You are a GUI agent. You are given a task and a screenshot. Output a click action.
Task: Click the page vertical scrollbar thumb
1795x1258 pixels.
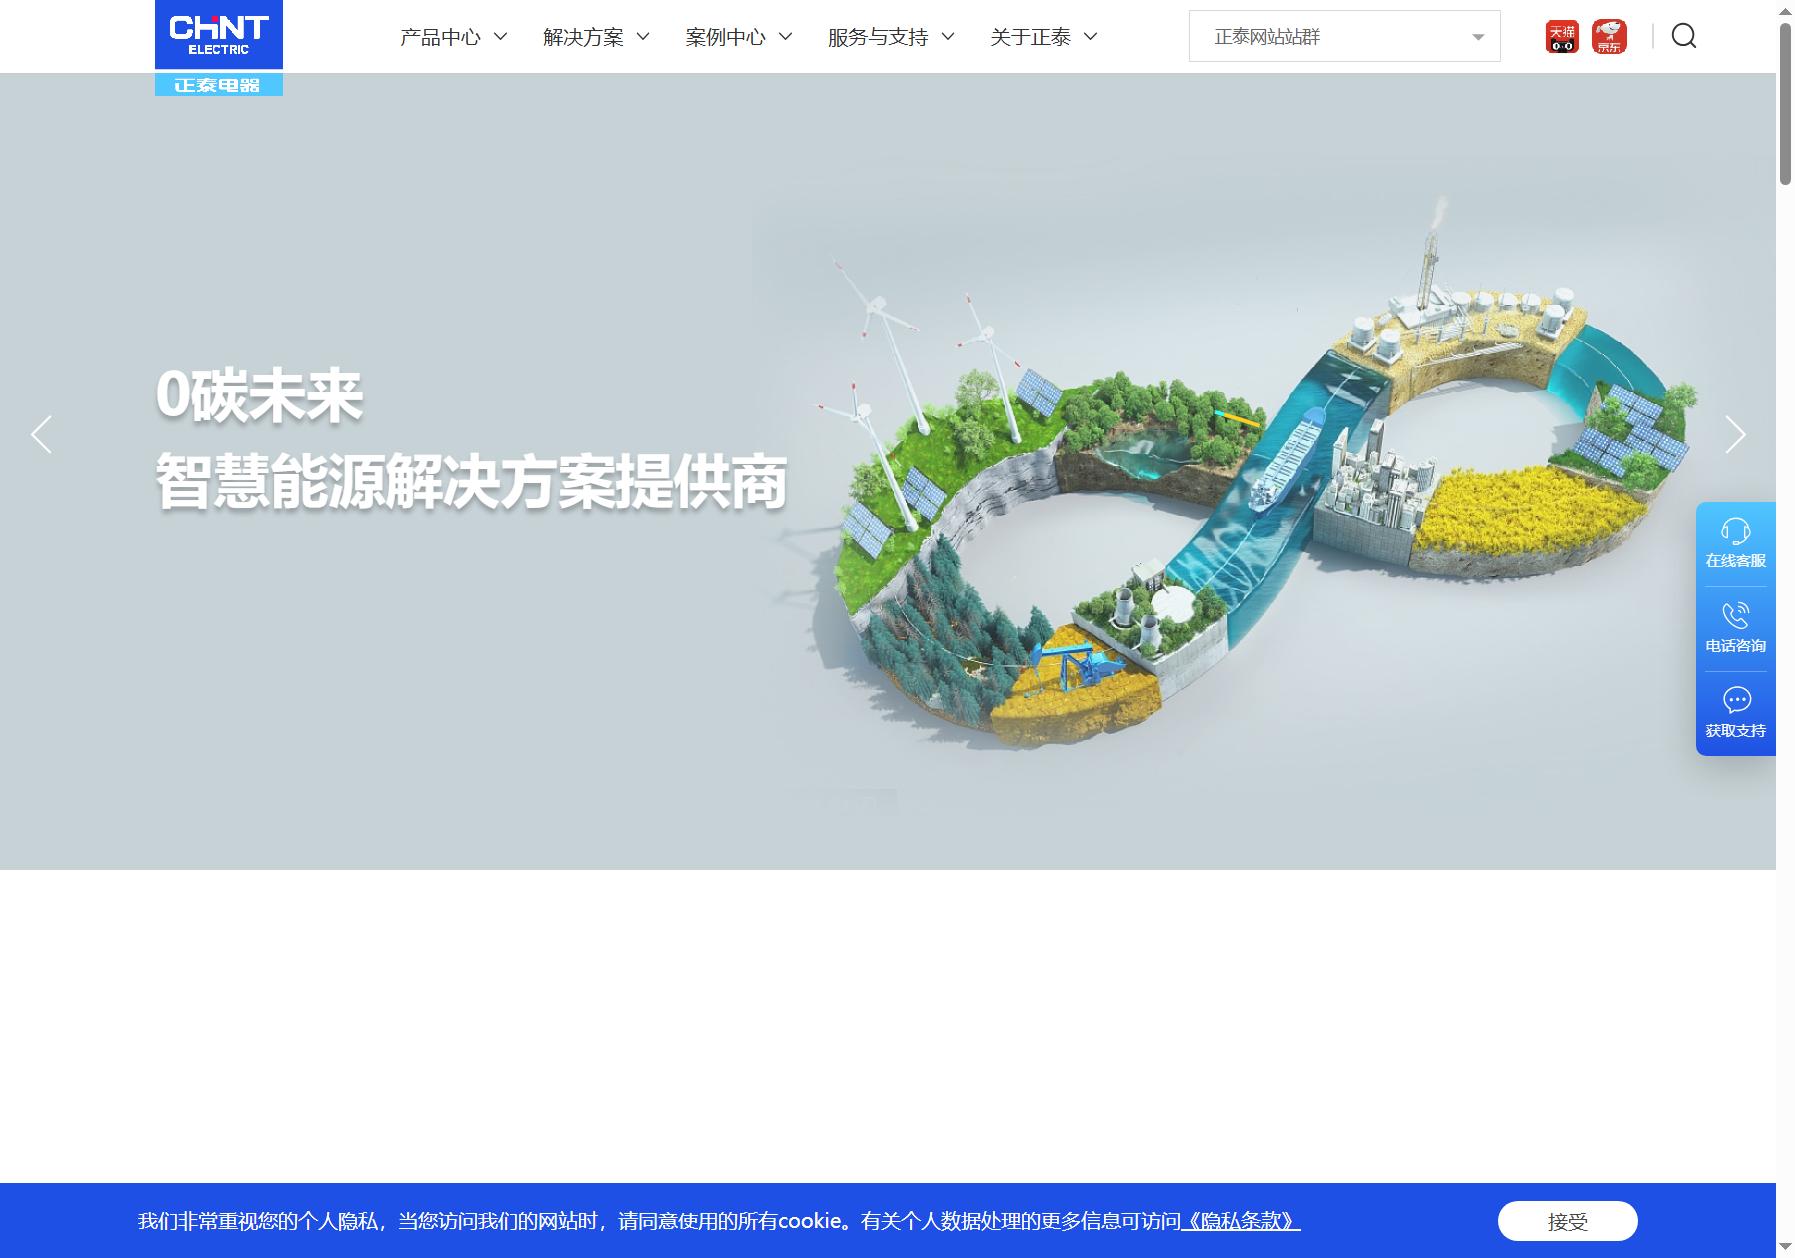[1785, 104]
